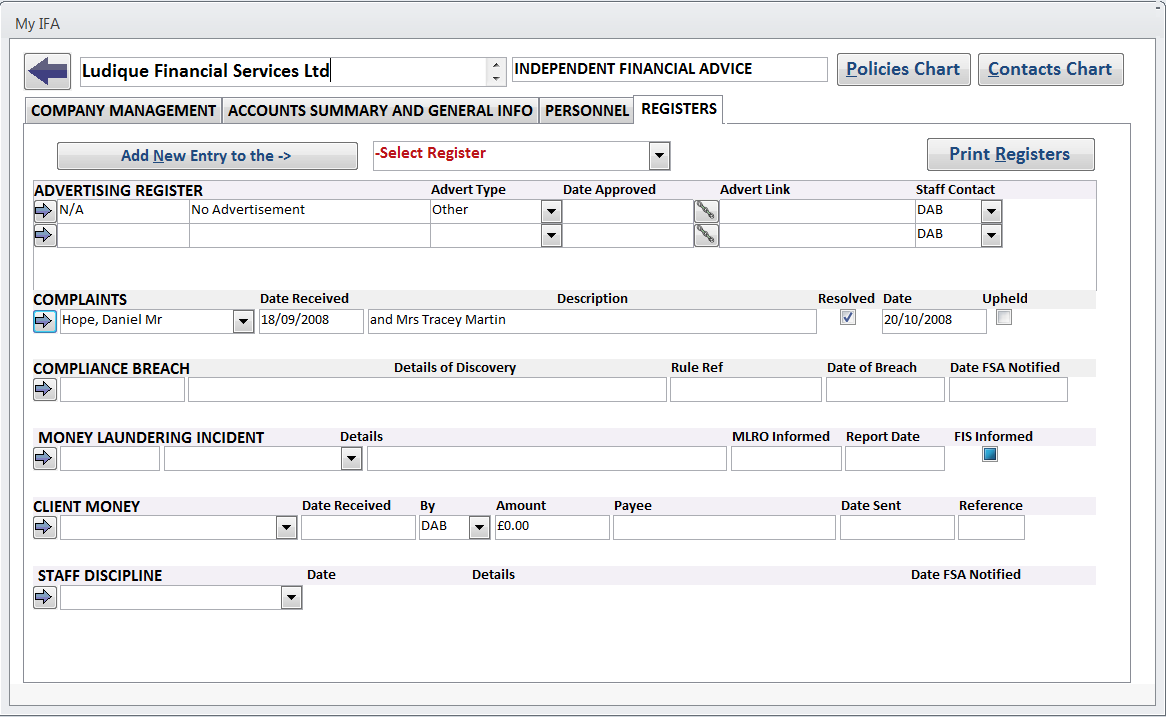Toggle the FIS Informed checkbox
The image size is (1166, 717).
[x=990, y=454]
